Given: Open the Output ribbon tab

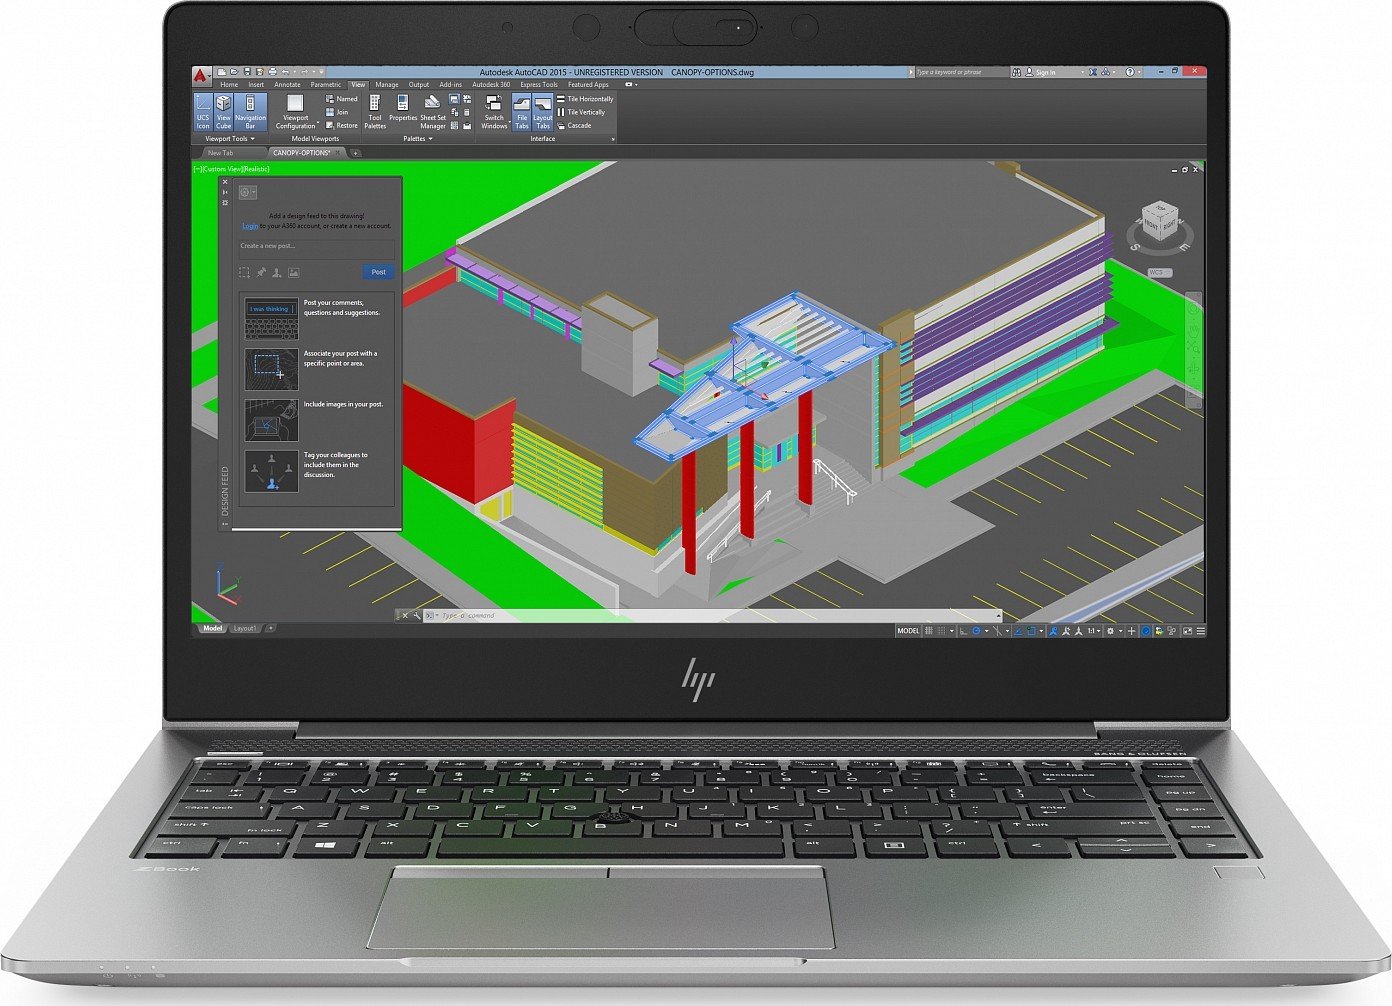Looking at the screenshot, I should pyautogui.click(x=419, y=85).
